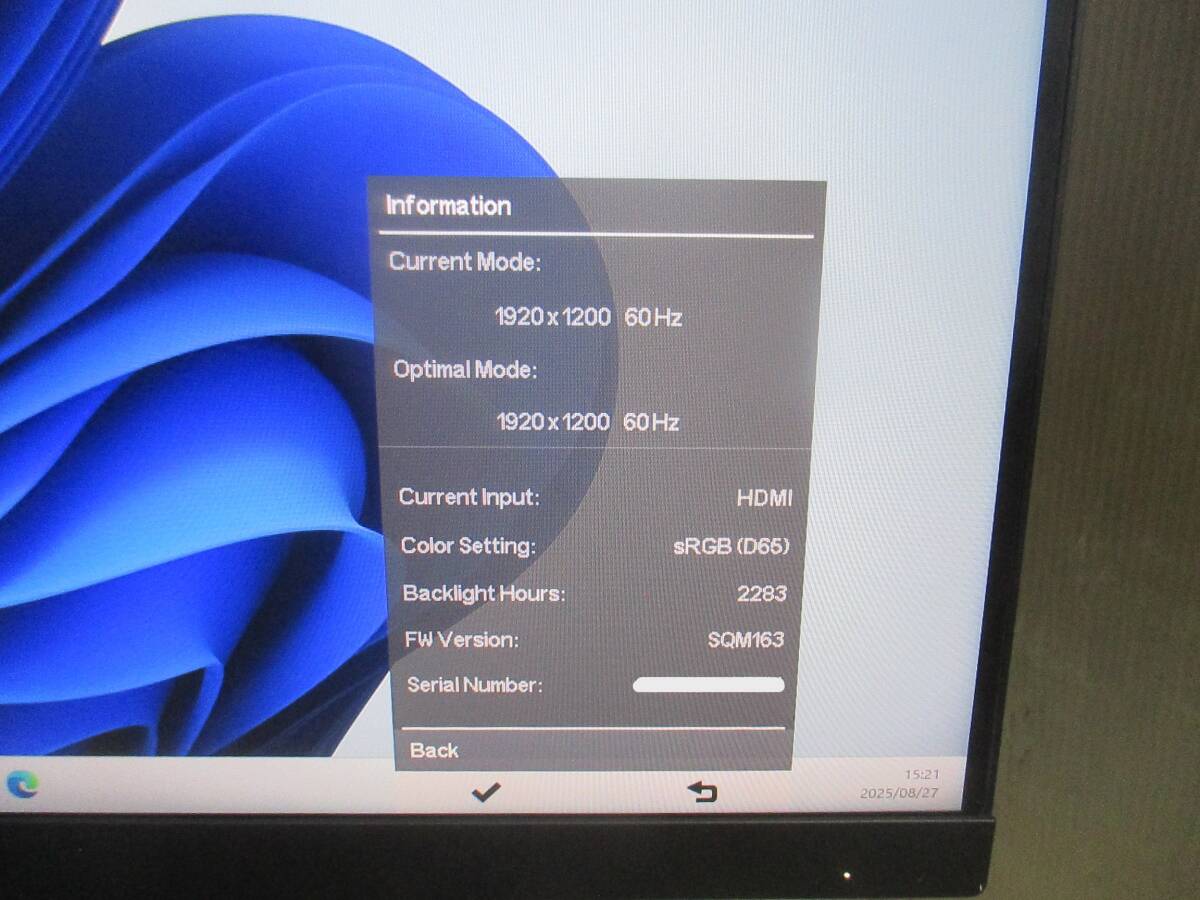Click the HDMI input value
The width and height of the screenshot is (1200, 900).
(x=764, y=498)
